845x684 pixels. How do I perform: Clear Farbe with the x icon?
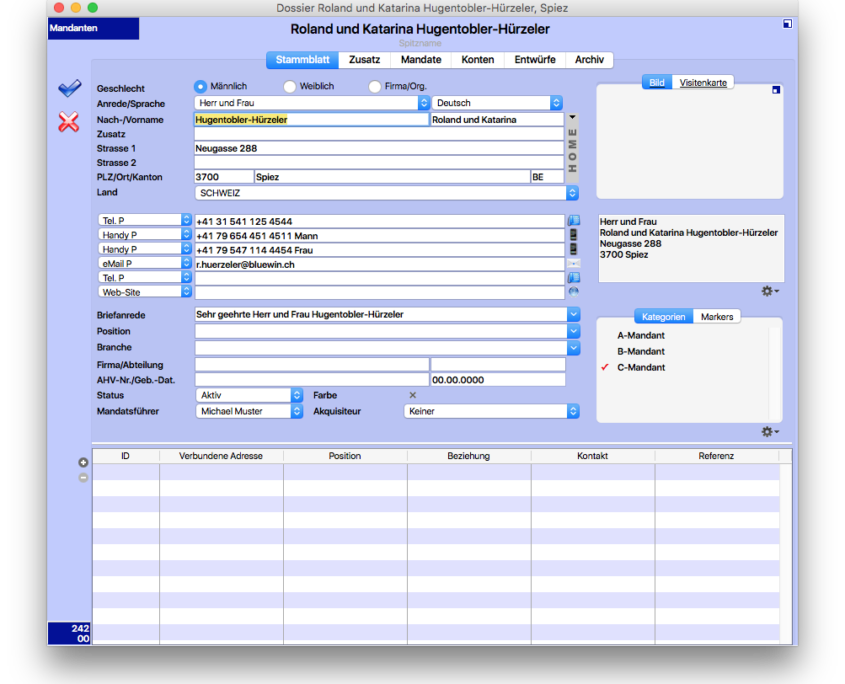412,395
